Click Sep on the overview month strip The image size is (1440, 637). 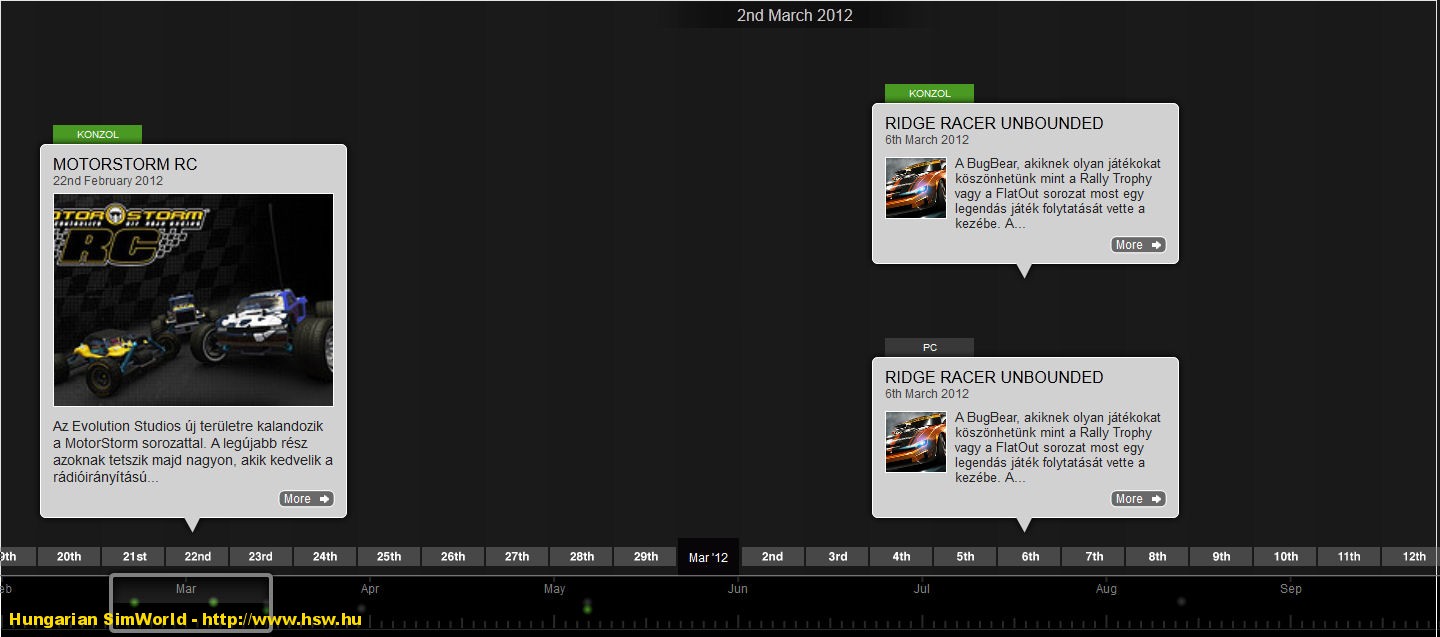(x=1291, y=589)
